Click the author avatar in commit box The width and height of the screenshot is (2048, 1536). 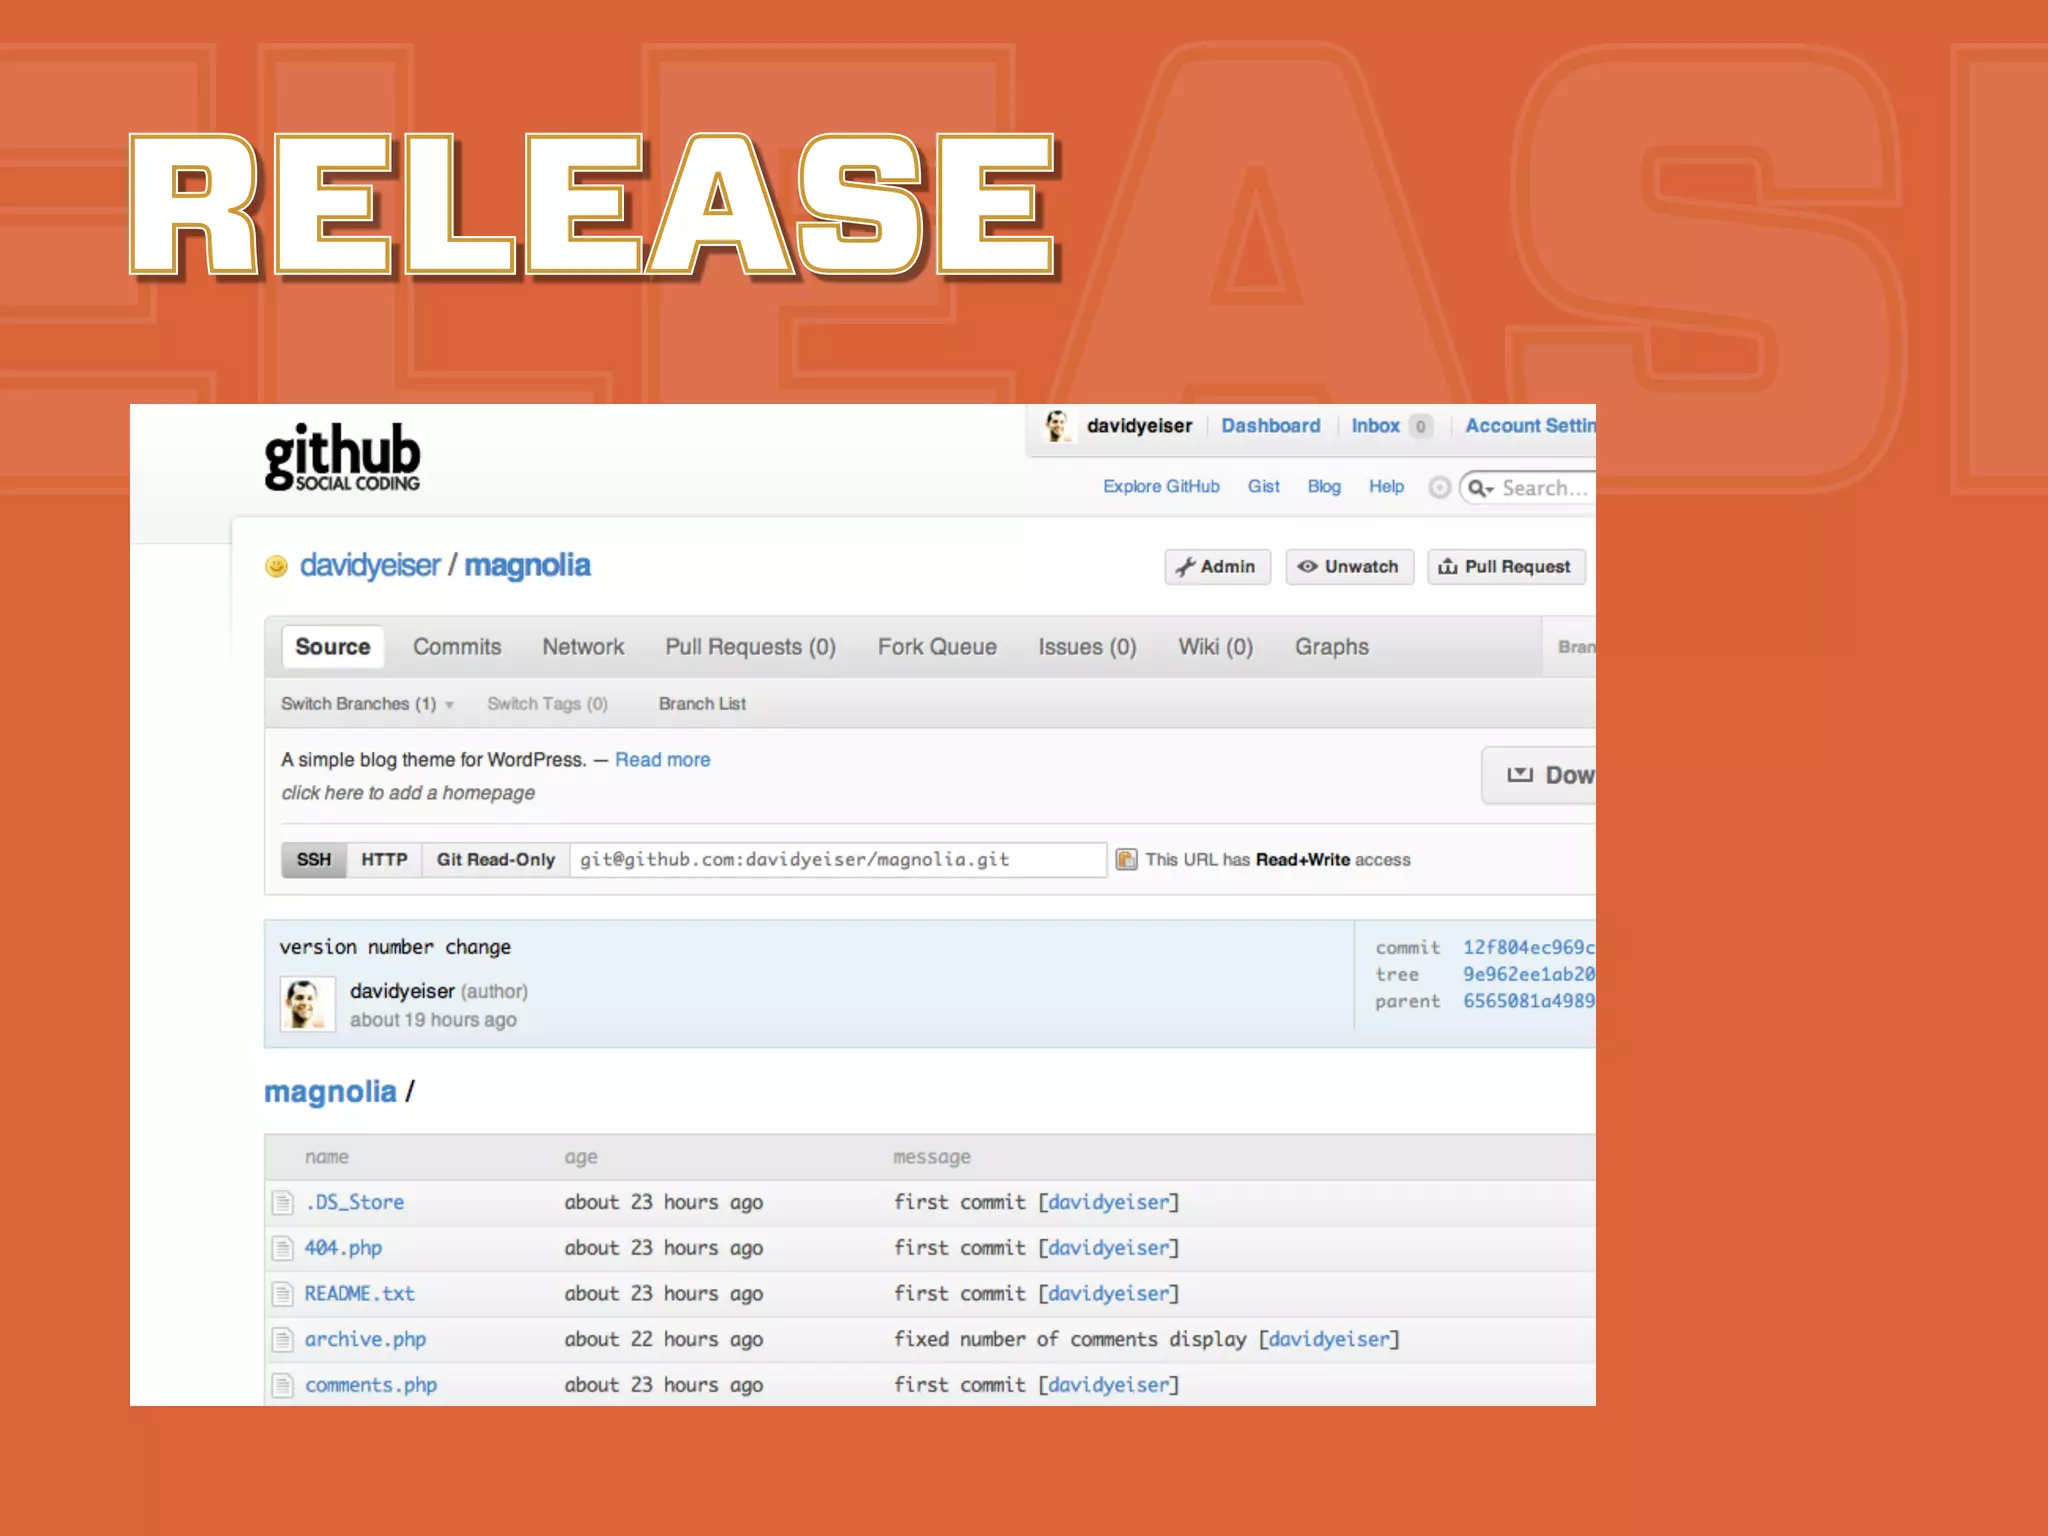[307, 1004]
